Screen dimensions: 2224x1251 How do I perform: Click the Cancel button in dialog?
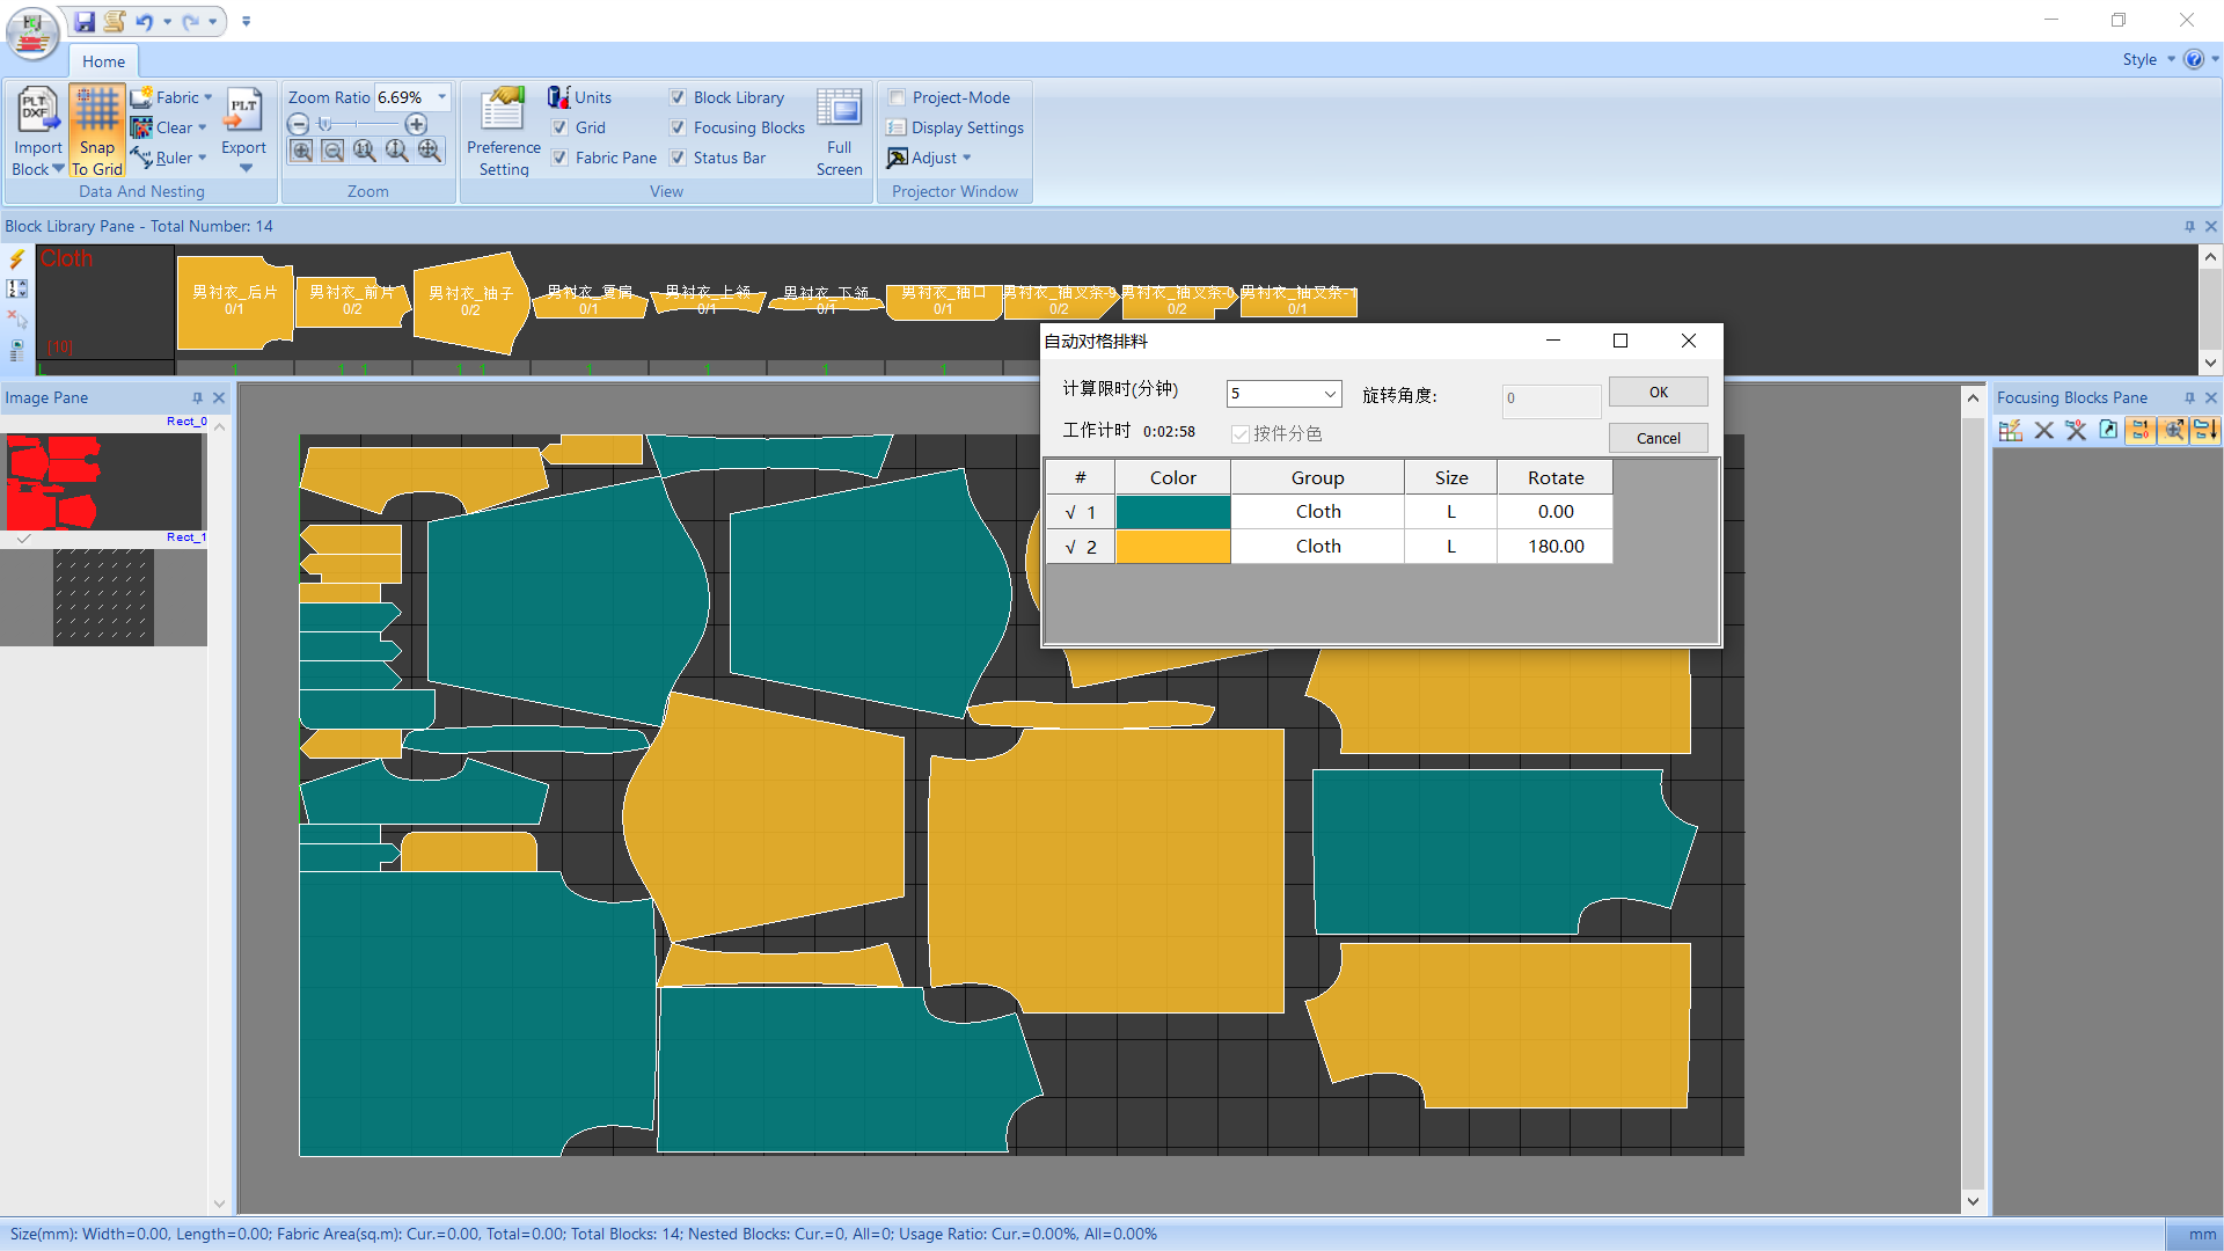[1657, 438]
